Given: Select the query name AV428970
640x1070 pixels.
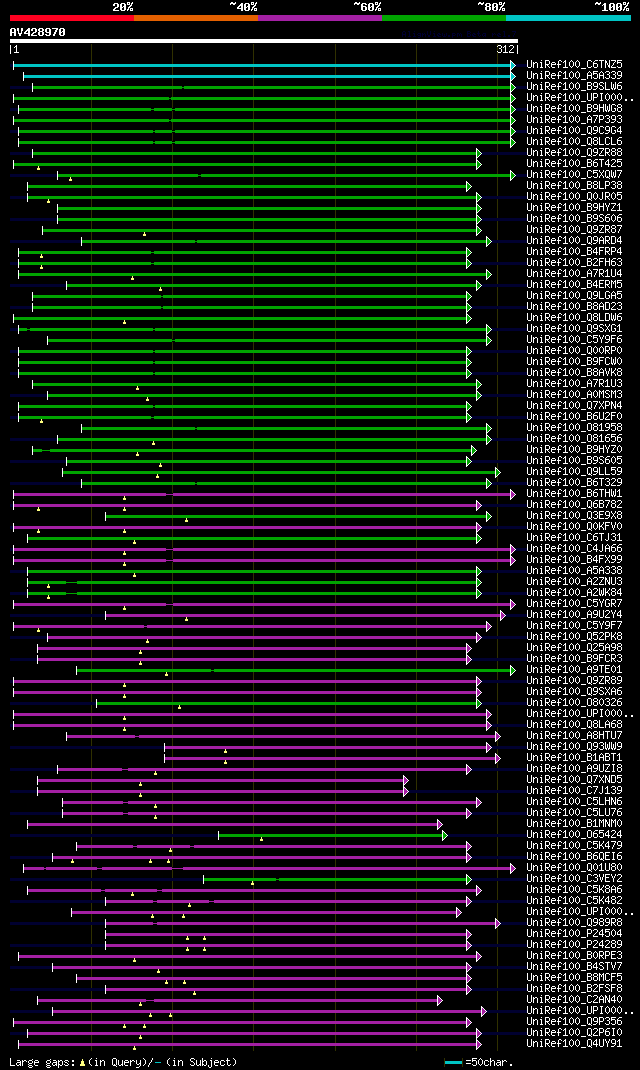Looking at the screenshot, I should click(x=38, y=32).
